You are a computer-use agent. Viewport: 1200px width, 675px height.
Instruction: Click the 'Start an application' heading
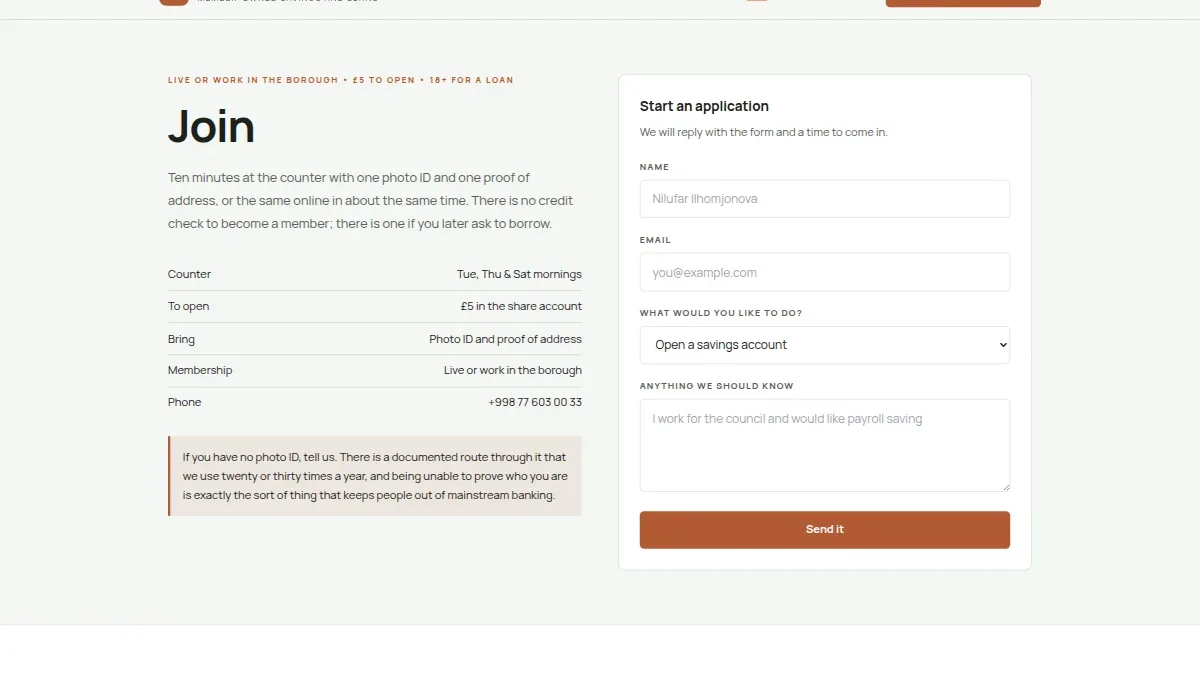[704, 106]
